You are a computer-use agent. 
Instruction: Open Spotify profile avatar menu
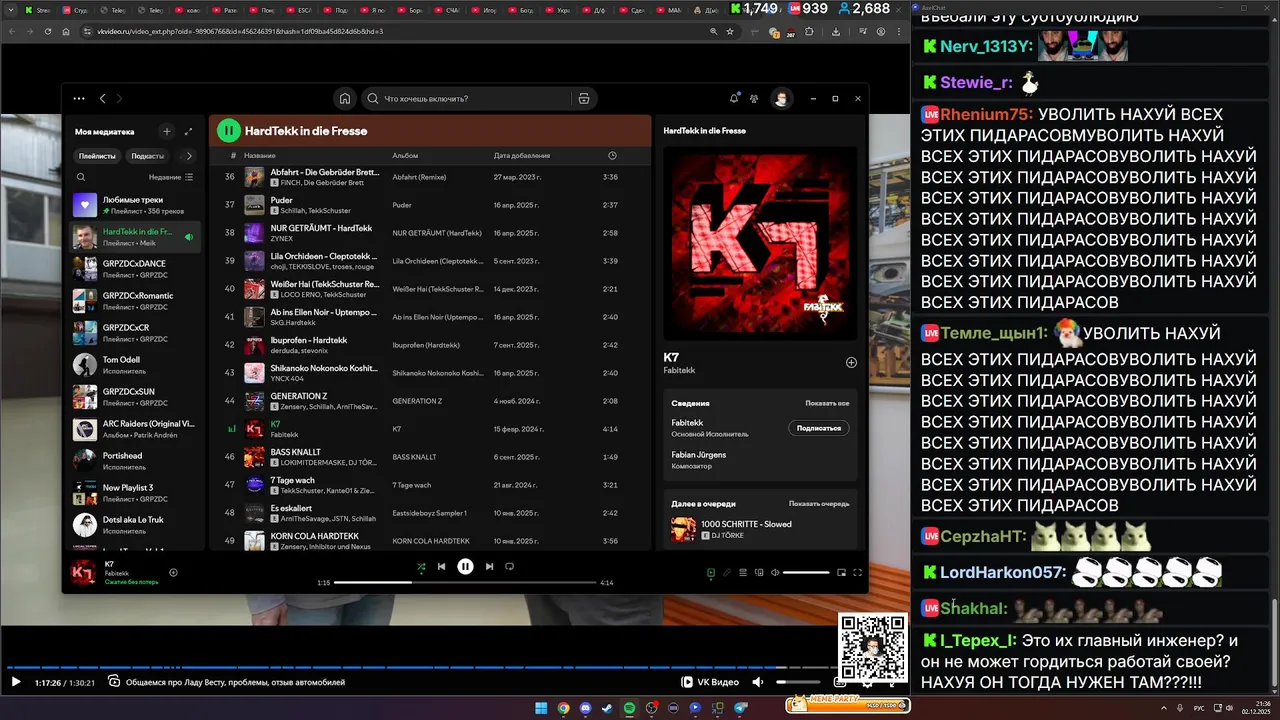782,98
